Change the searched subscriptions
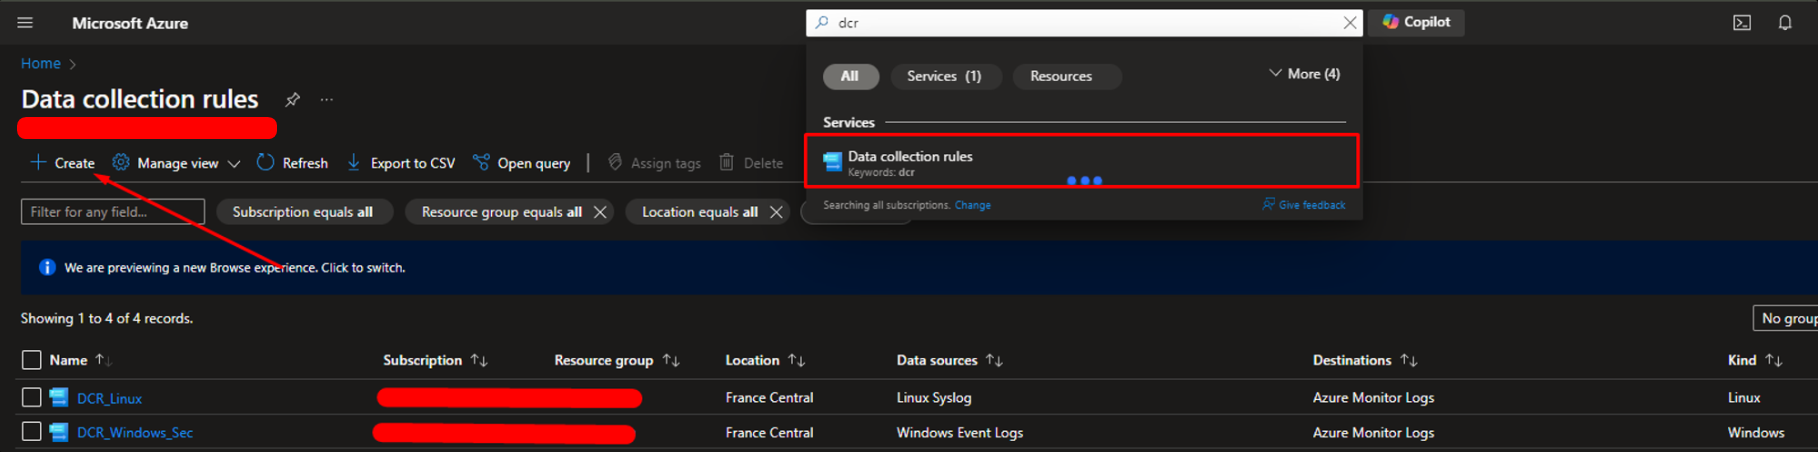This screenshot has height=452, width=1818. pos(972,205)
